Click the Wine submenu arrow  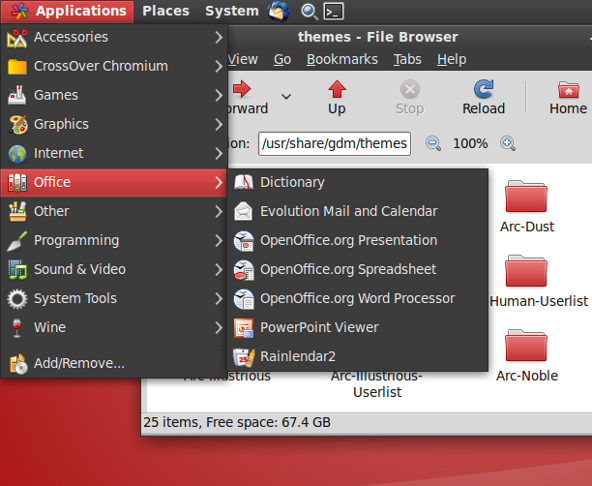click(x=219, y=328)
